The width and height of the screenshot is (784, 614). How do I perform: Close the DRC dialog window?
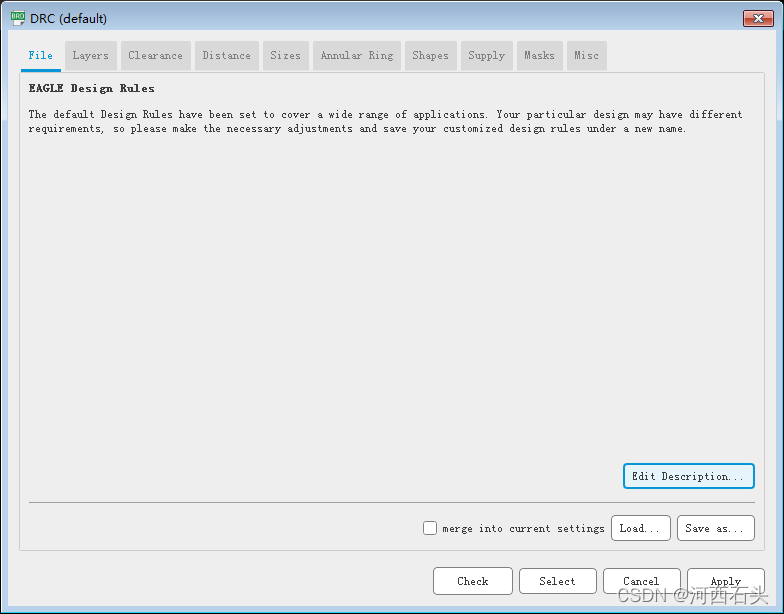coord(757,18)
